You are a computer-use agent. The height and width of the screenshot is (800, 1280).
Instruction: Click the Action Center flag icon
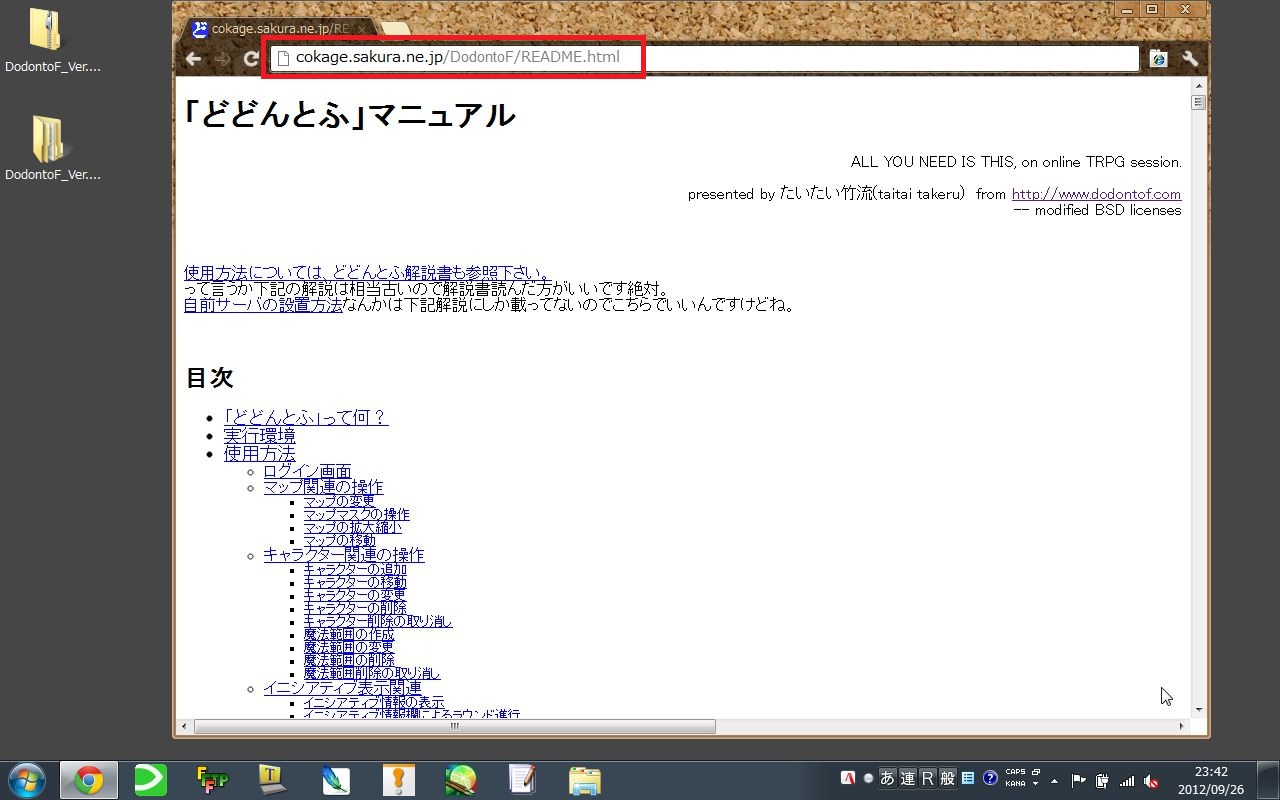(x=1078, y=781)
